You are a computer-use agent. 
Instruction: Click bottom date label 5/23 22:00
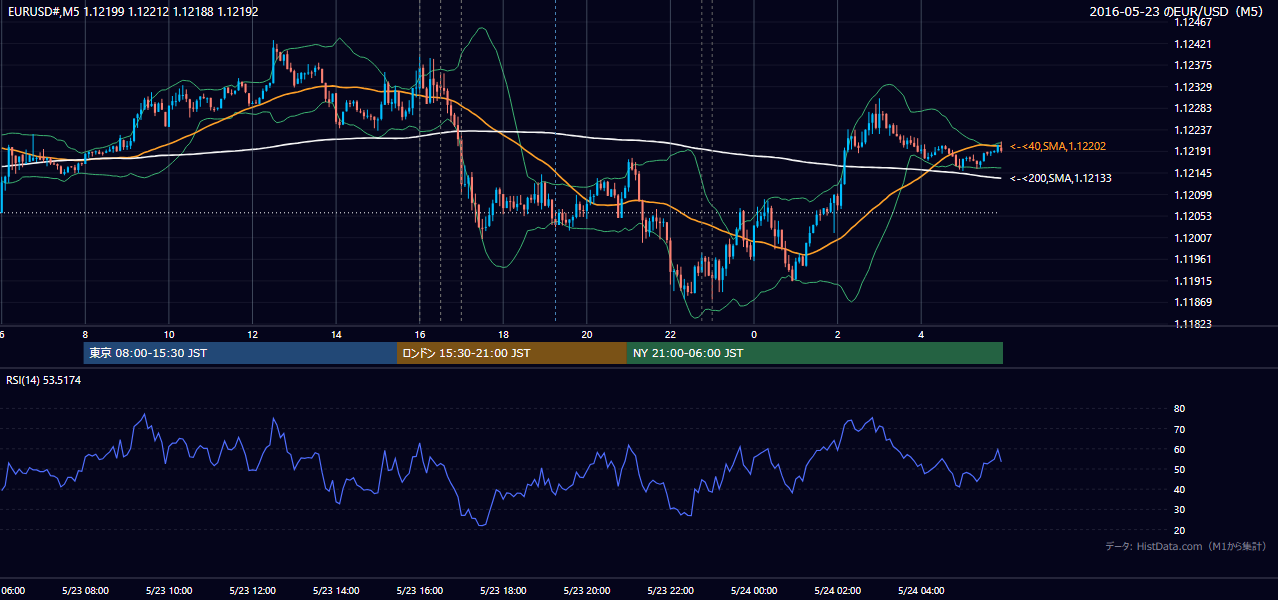(670, 591)
